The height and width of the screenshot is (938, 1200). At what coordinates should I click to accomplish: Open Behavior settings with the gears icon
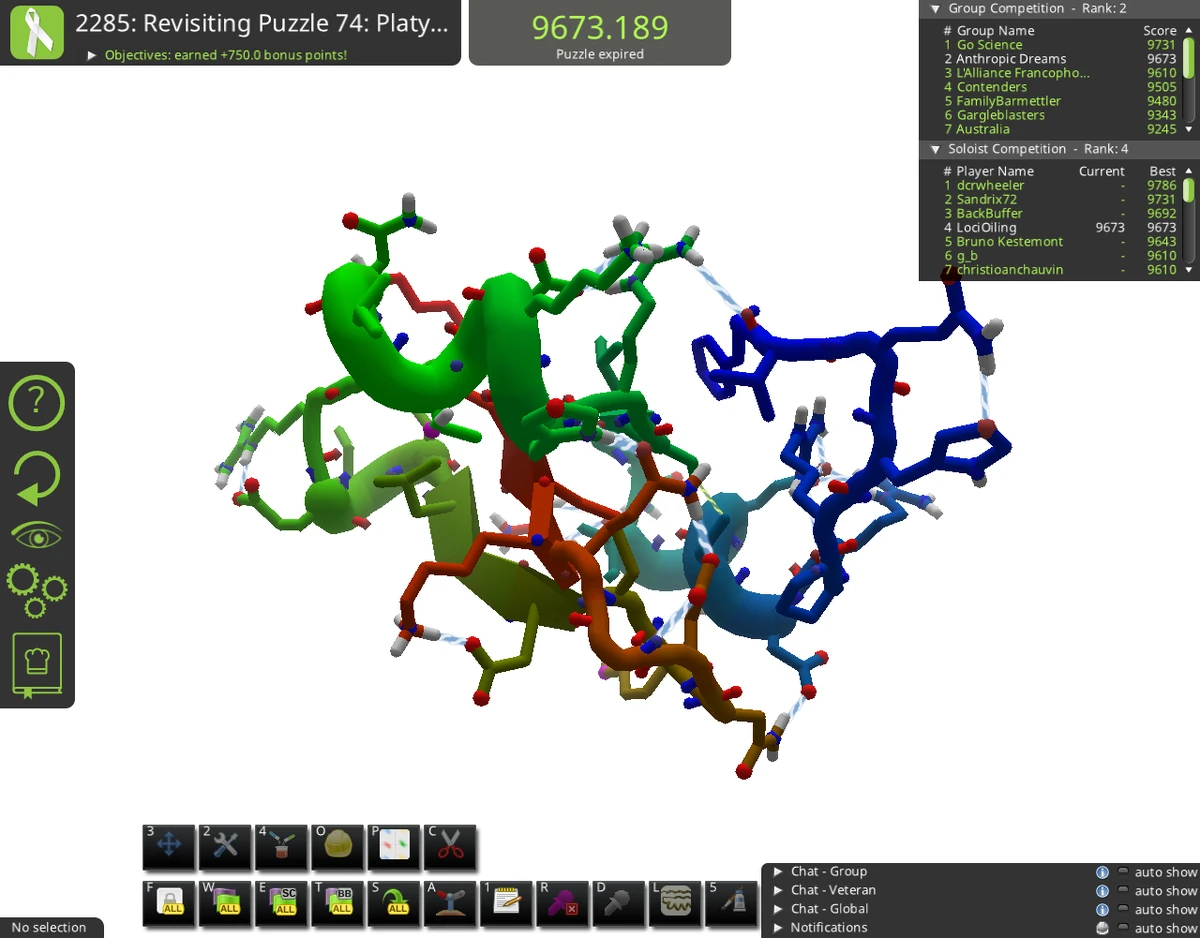[36, 592]
